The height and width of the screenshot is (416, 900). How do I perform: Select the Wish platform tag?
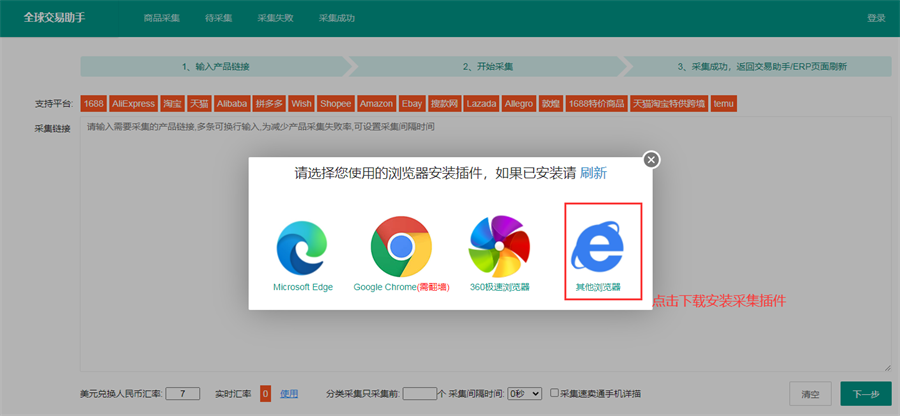tap(301, 104)
